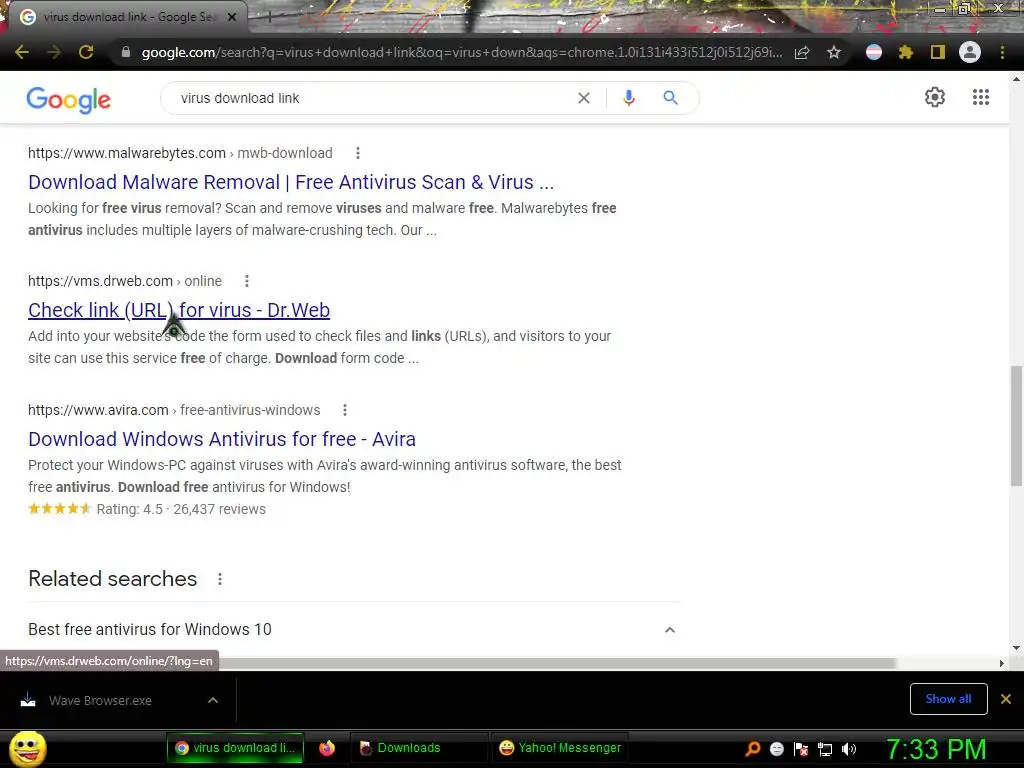Clear the search box with the X

(584, 98)
